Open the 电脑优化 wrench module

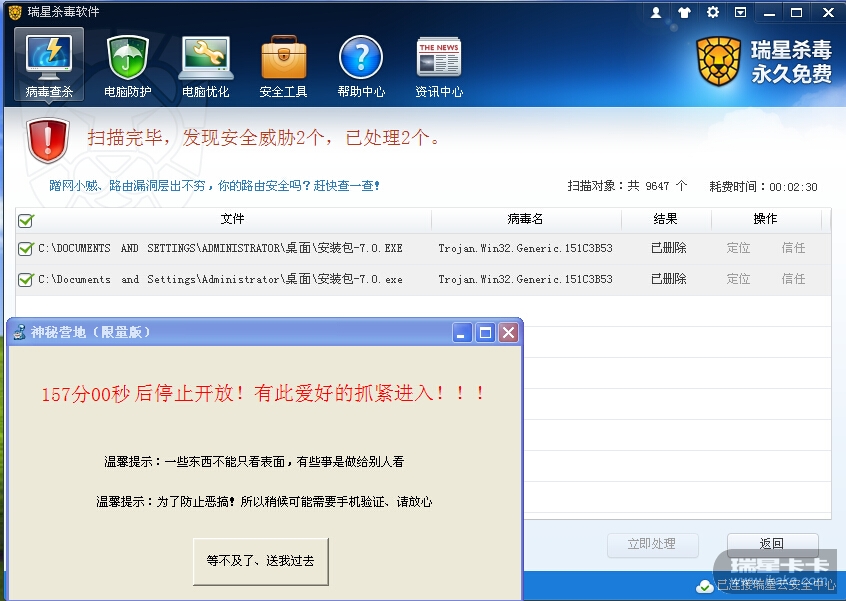pos(206,65)
